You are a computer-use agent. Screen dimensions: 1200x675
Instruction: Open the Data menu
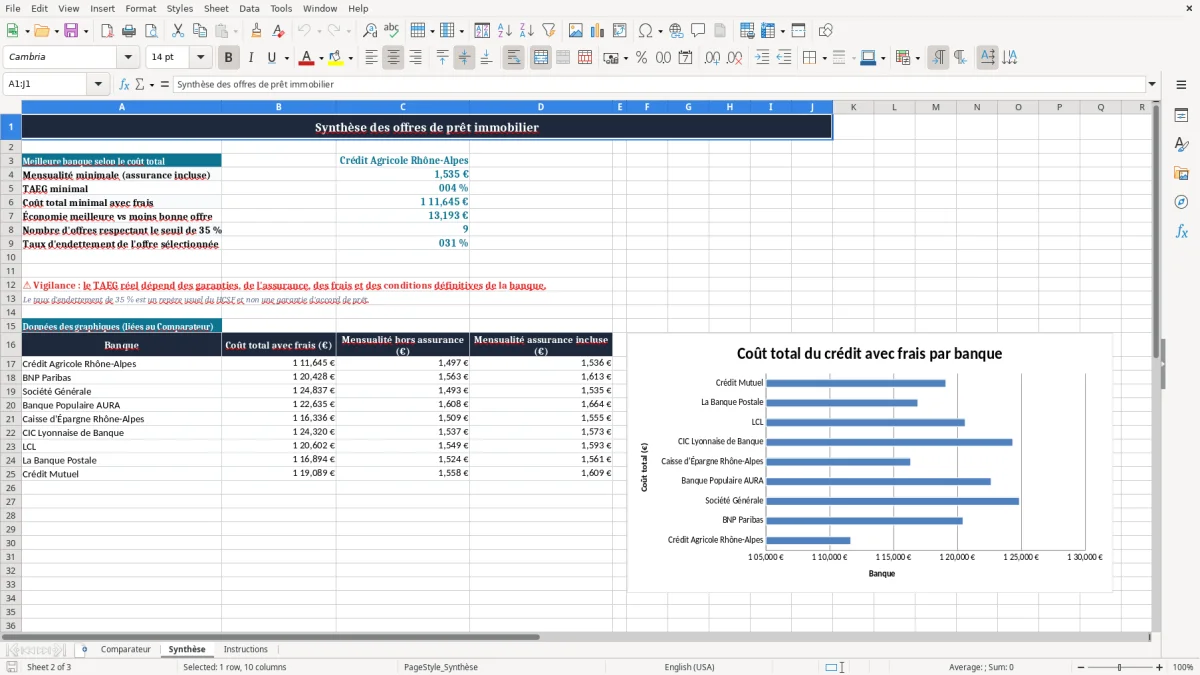click(249, 8)
